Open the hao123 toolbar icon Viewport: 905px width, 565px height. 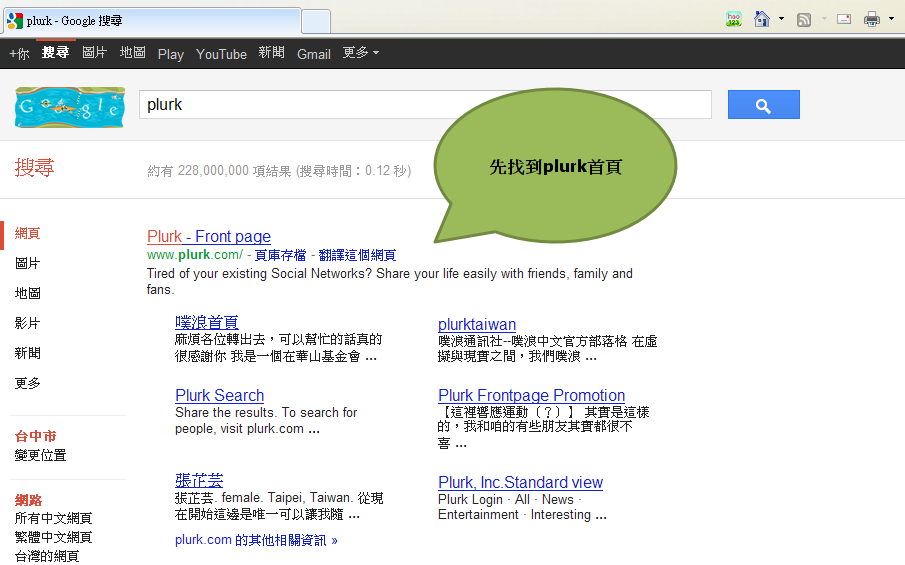(x=734, y=19)
